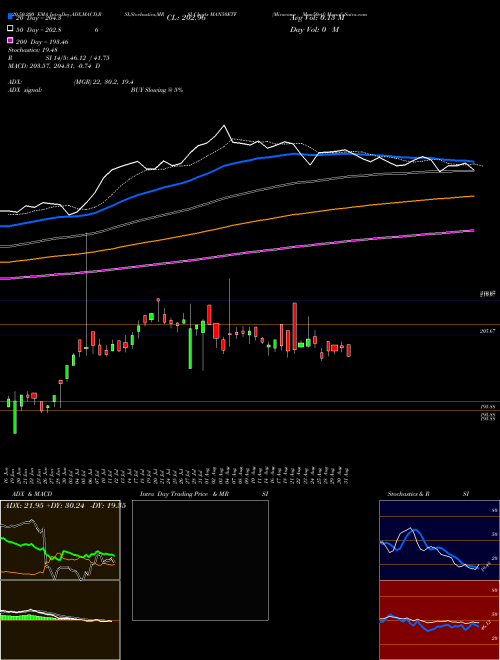Screen dimensions: 500x660
Task: Click the 'MACD: 203.57, 204.31, -0.74 D' readout
Action: coord(54,66)
